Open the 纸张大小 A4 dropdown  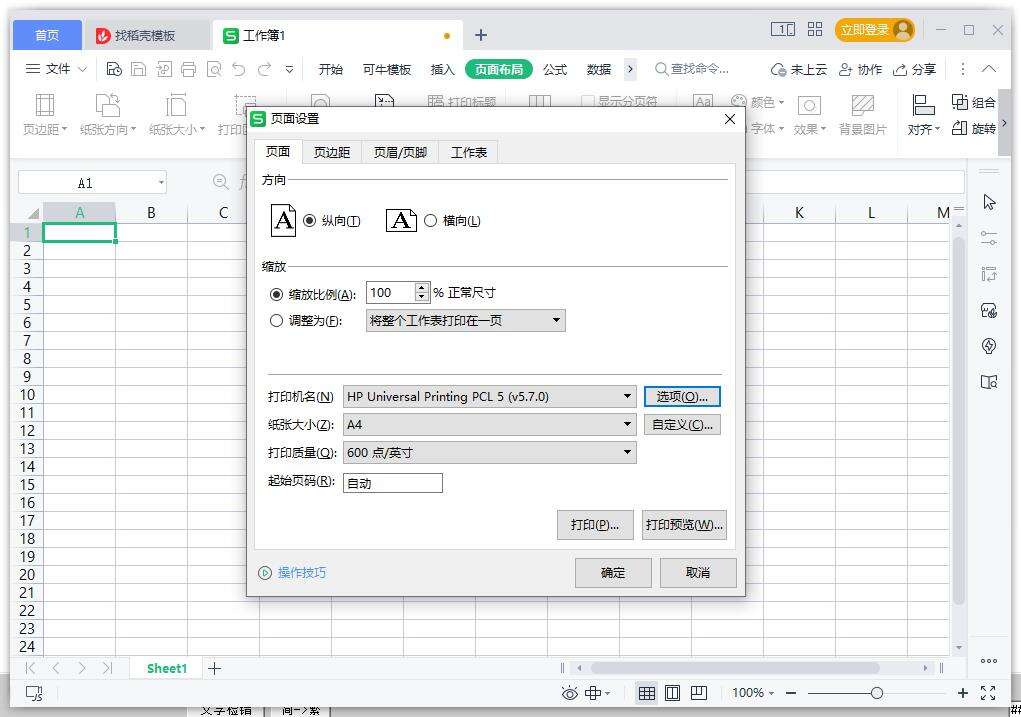[x=628, y=424]
